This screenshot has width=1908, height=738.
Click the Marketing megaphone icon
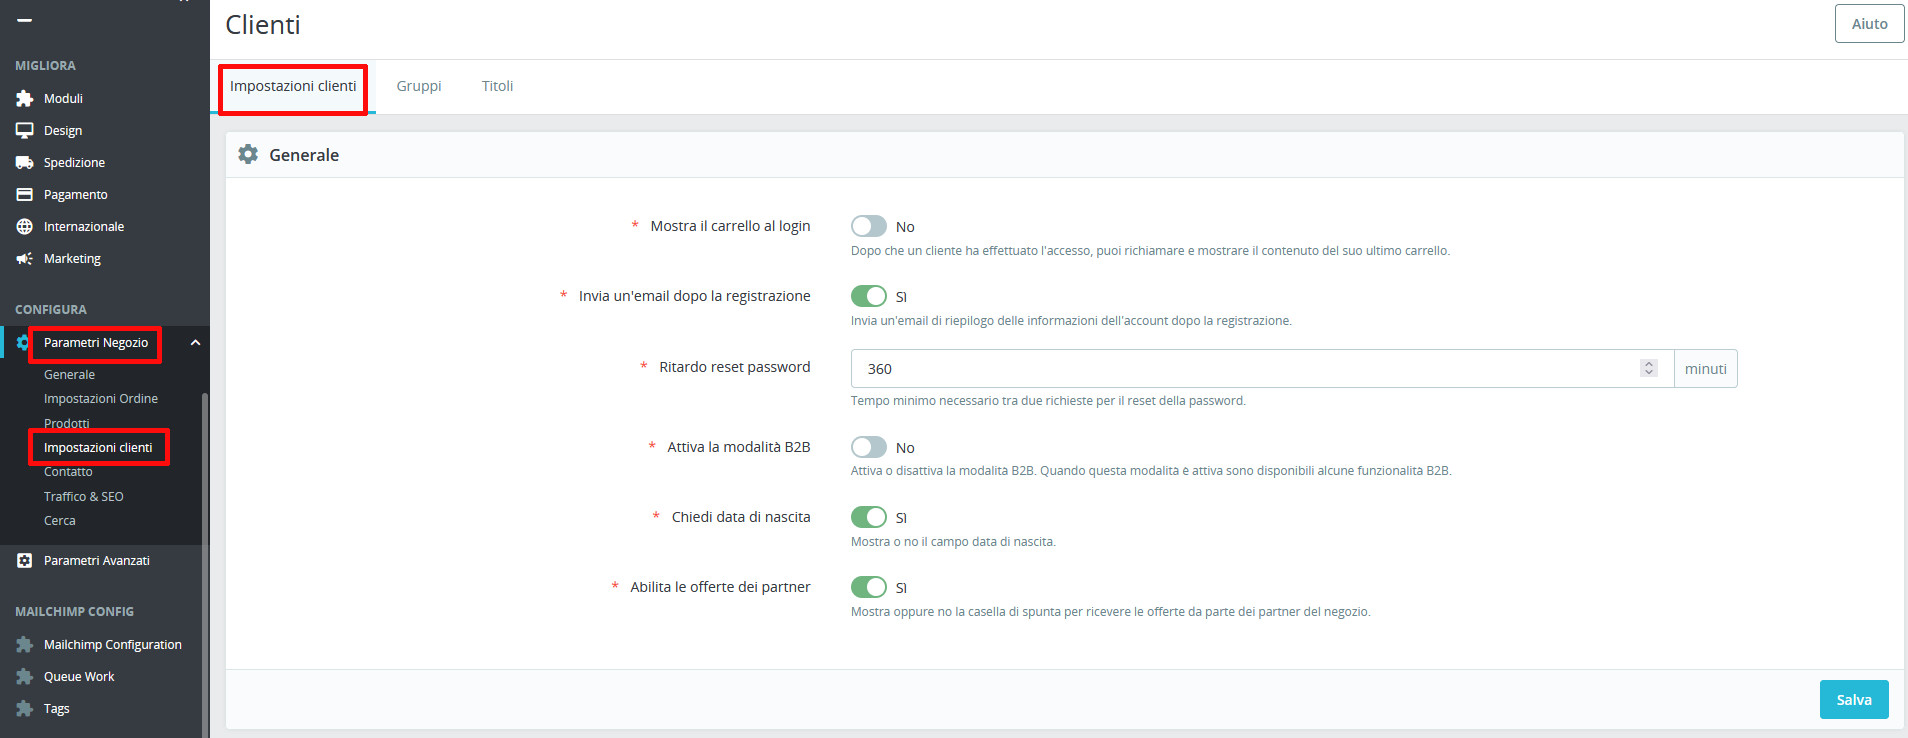point(25,259)
